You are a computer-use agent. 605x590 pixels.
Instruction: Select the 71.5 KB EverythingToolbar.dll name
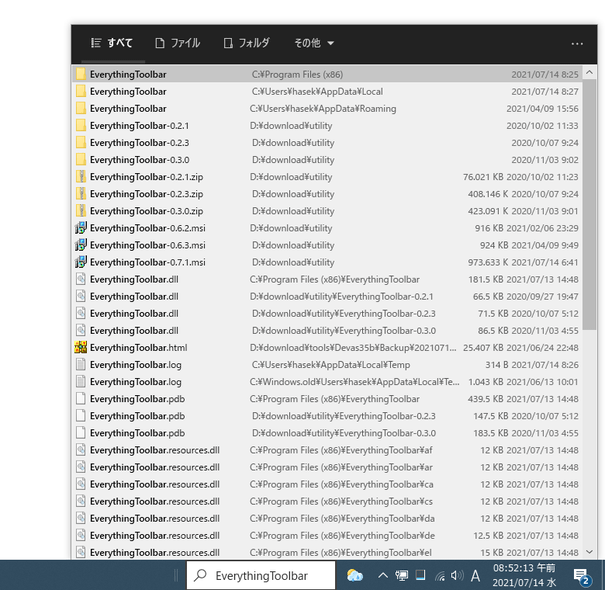(134, 314)
